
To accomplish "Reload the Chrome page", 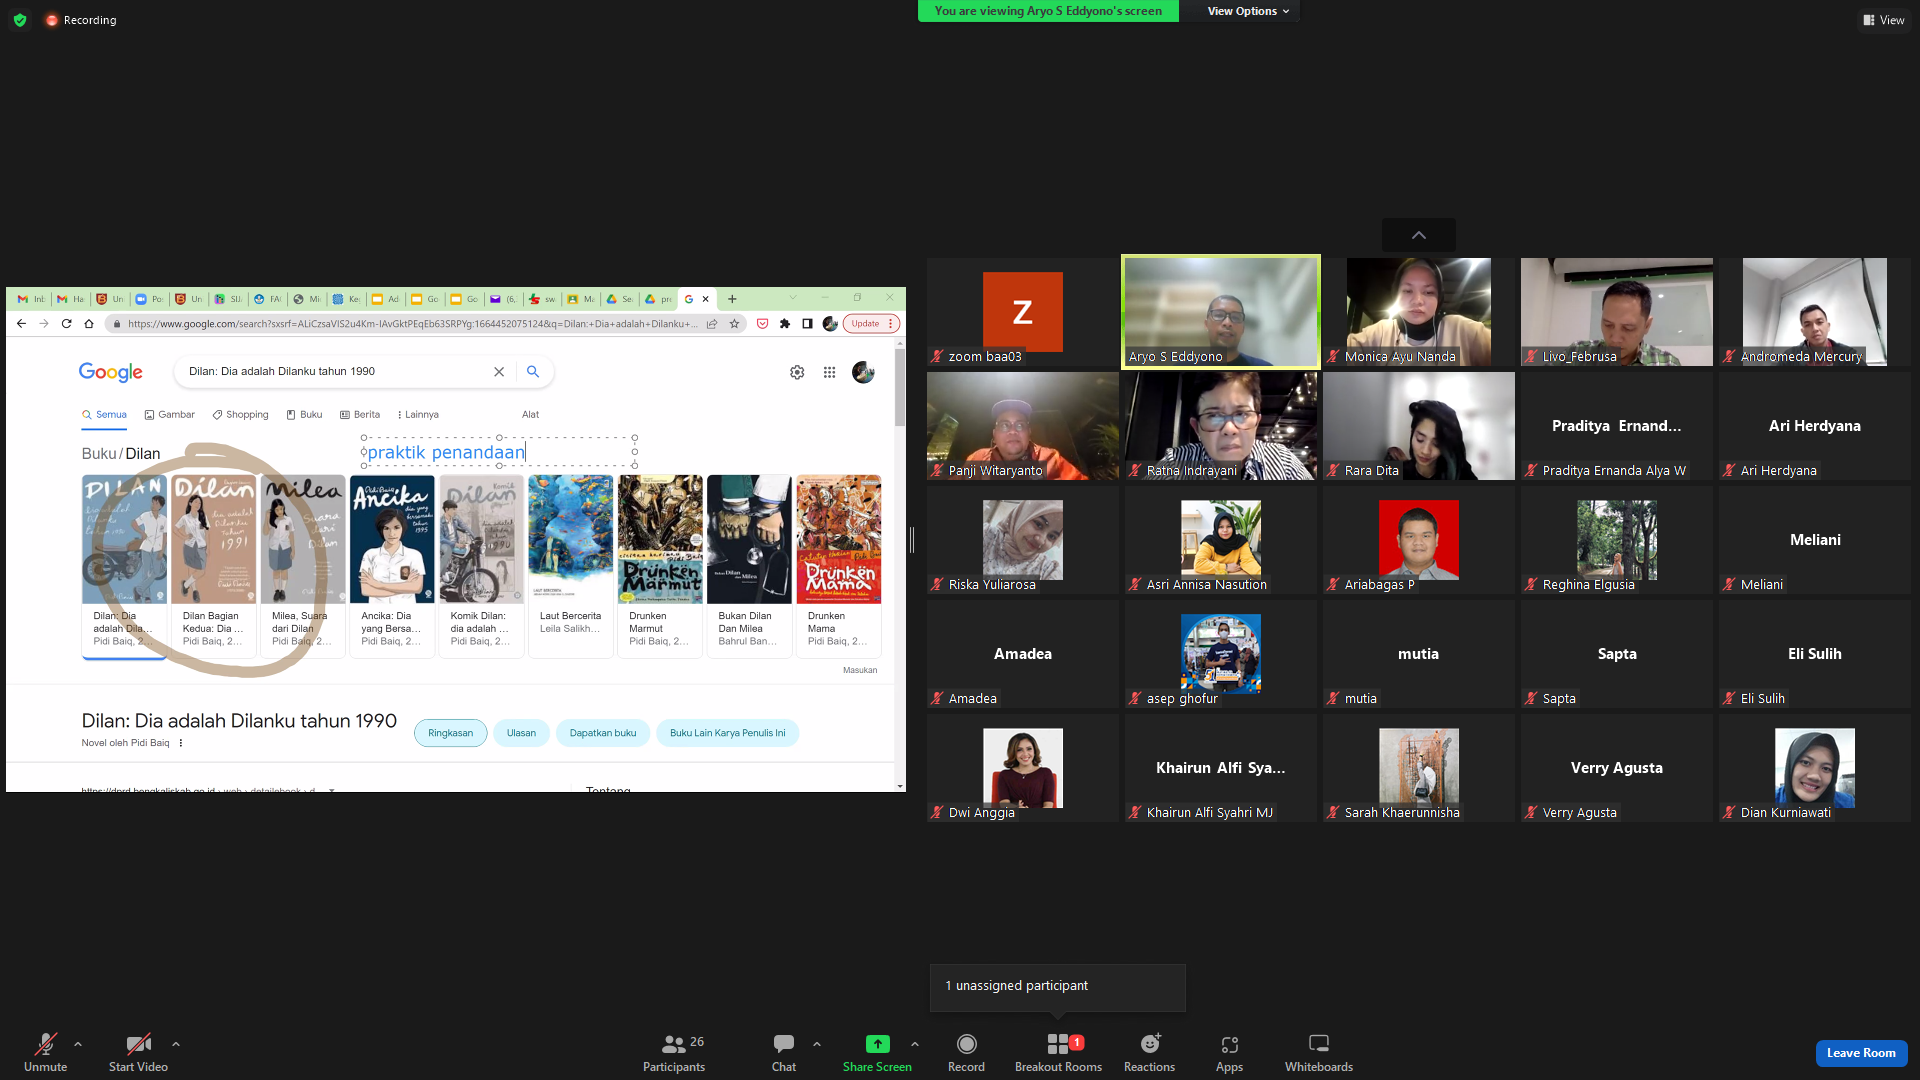I will (x=66, y=323).
